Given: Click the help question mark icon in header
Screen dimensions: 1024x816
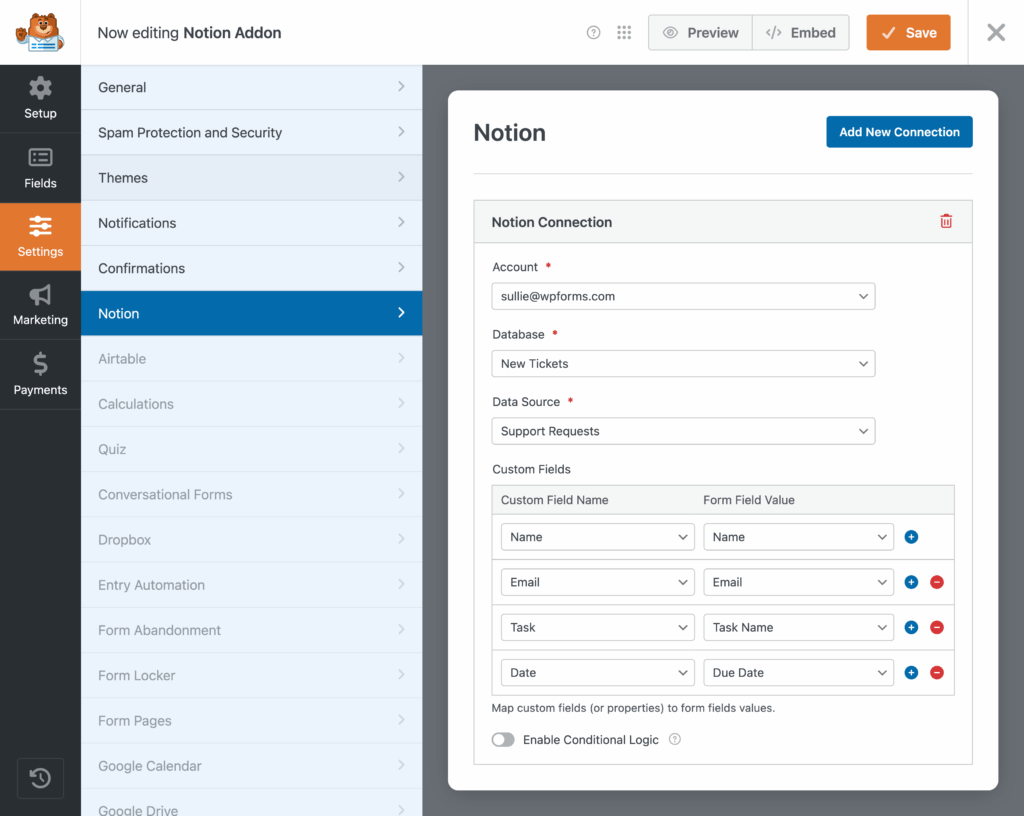Looking at the screenshot, I should tap(593, 33).
